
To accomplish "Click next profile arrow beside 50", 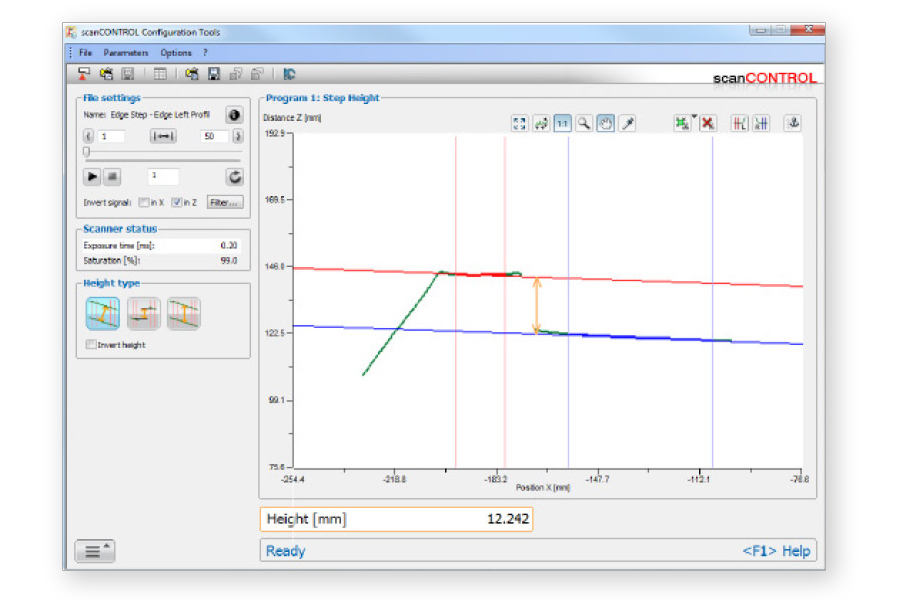I will 237,136.
